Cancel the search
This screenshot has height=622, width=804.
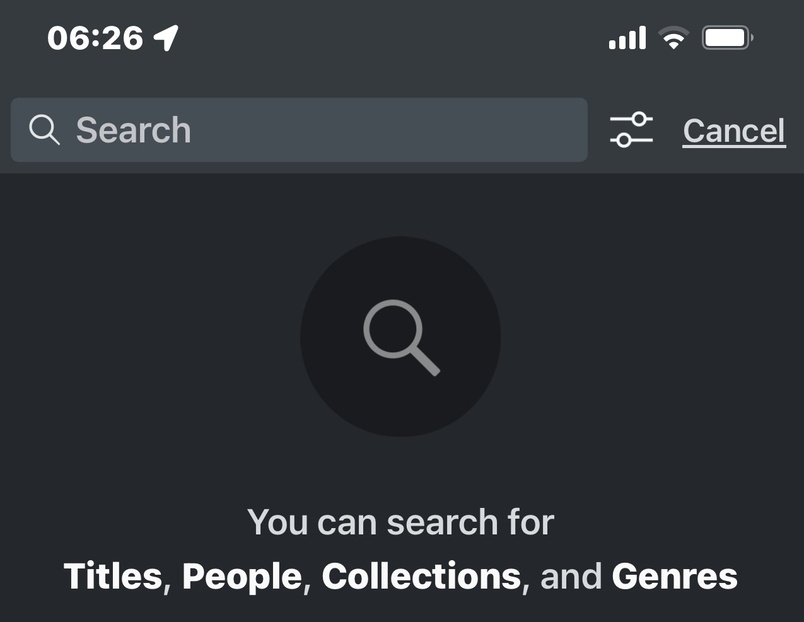[x=733, y=131]
